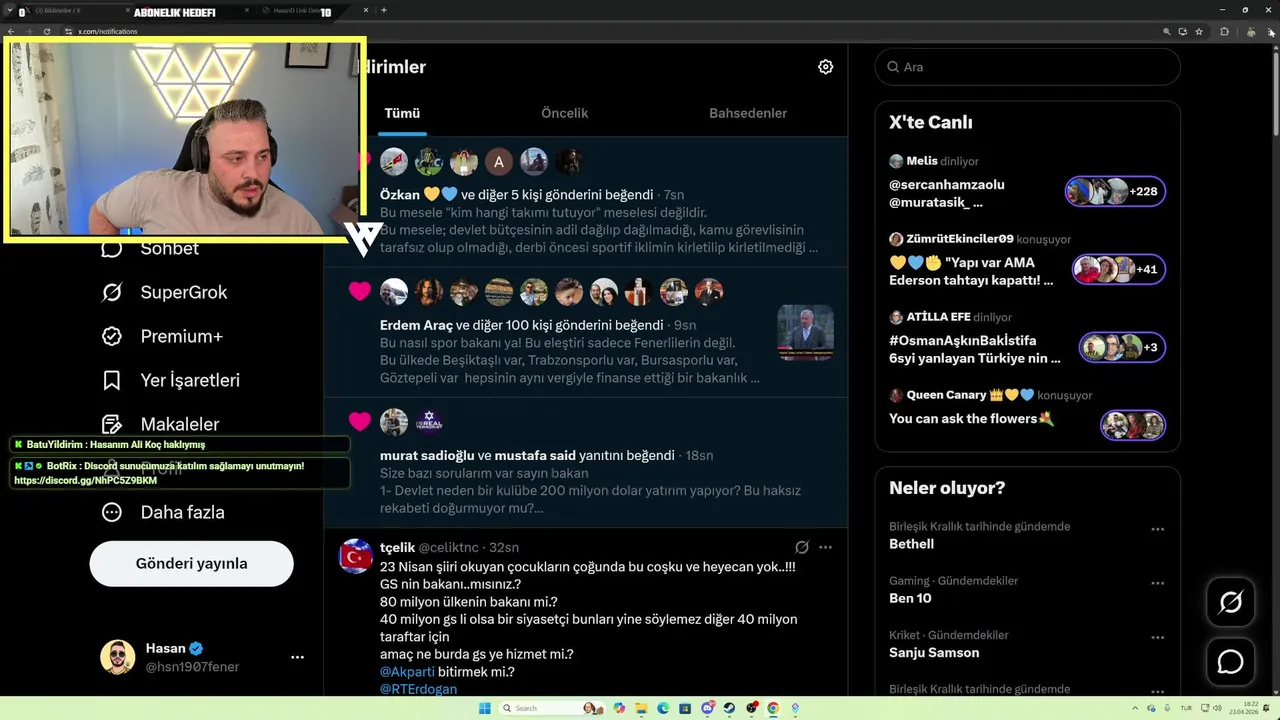Open Ben 10 trending topic

pyautogui.click(x=909, y=598)
